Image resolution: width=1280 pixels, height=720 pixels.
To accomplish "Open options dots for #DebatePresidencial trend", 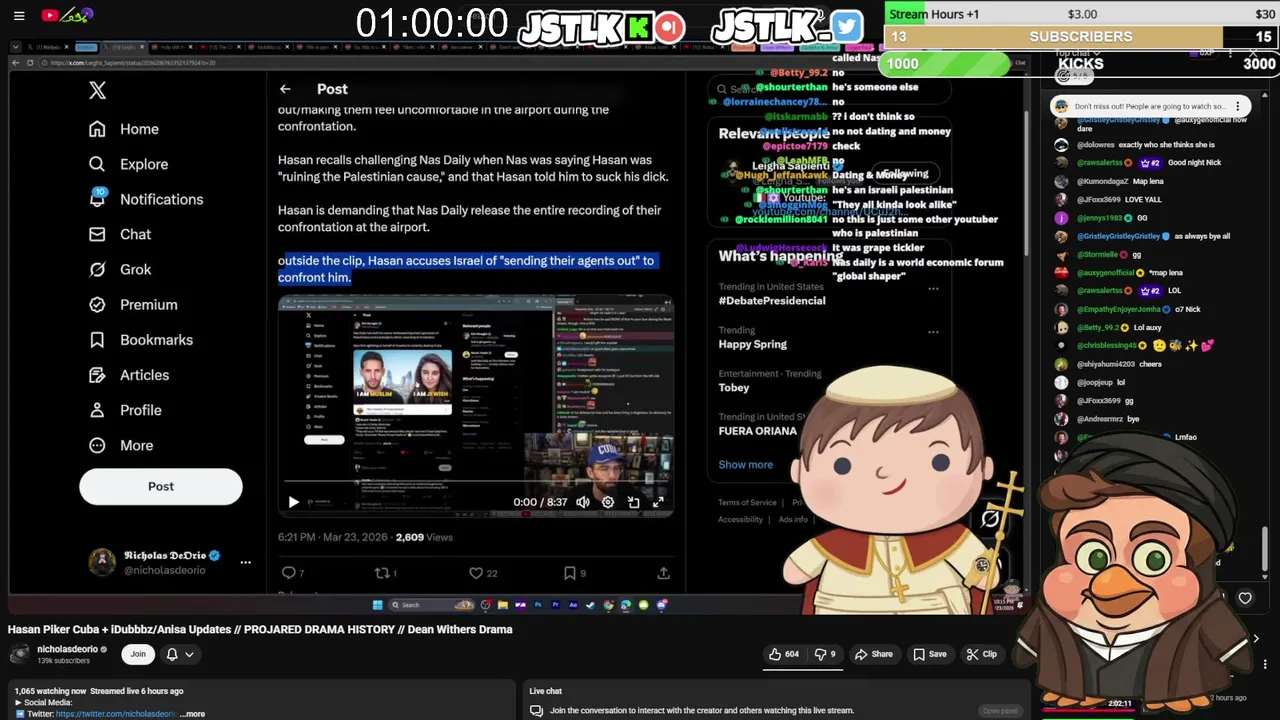I will (x=933, y=289).
